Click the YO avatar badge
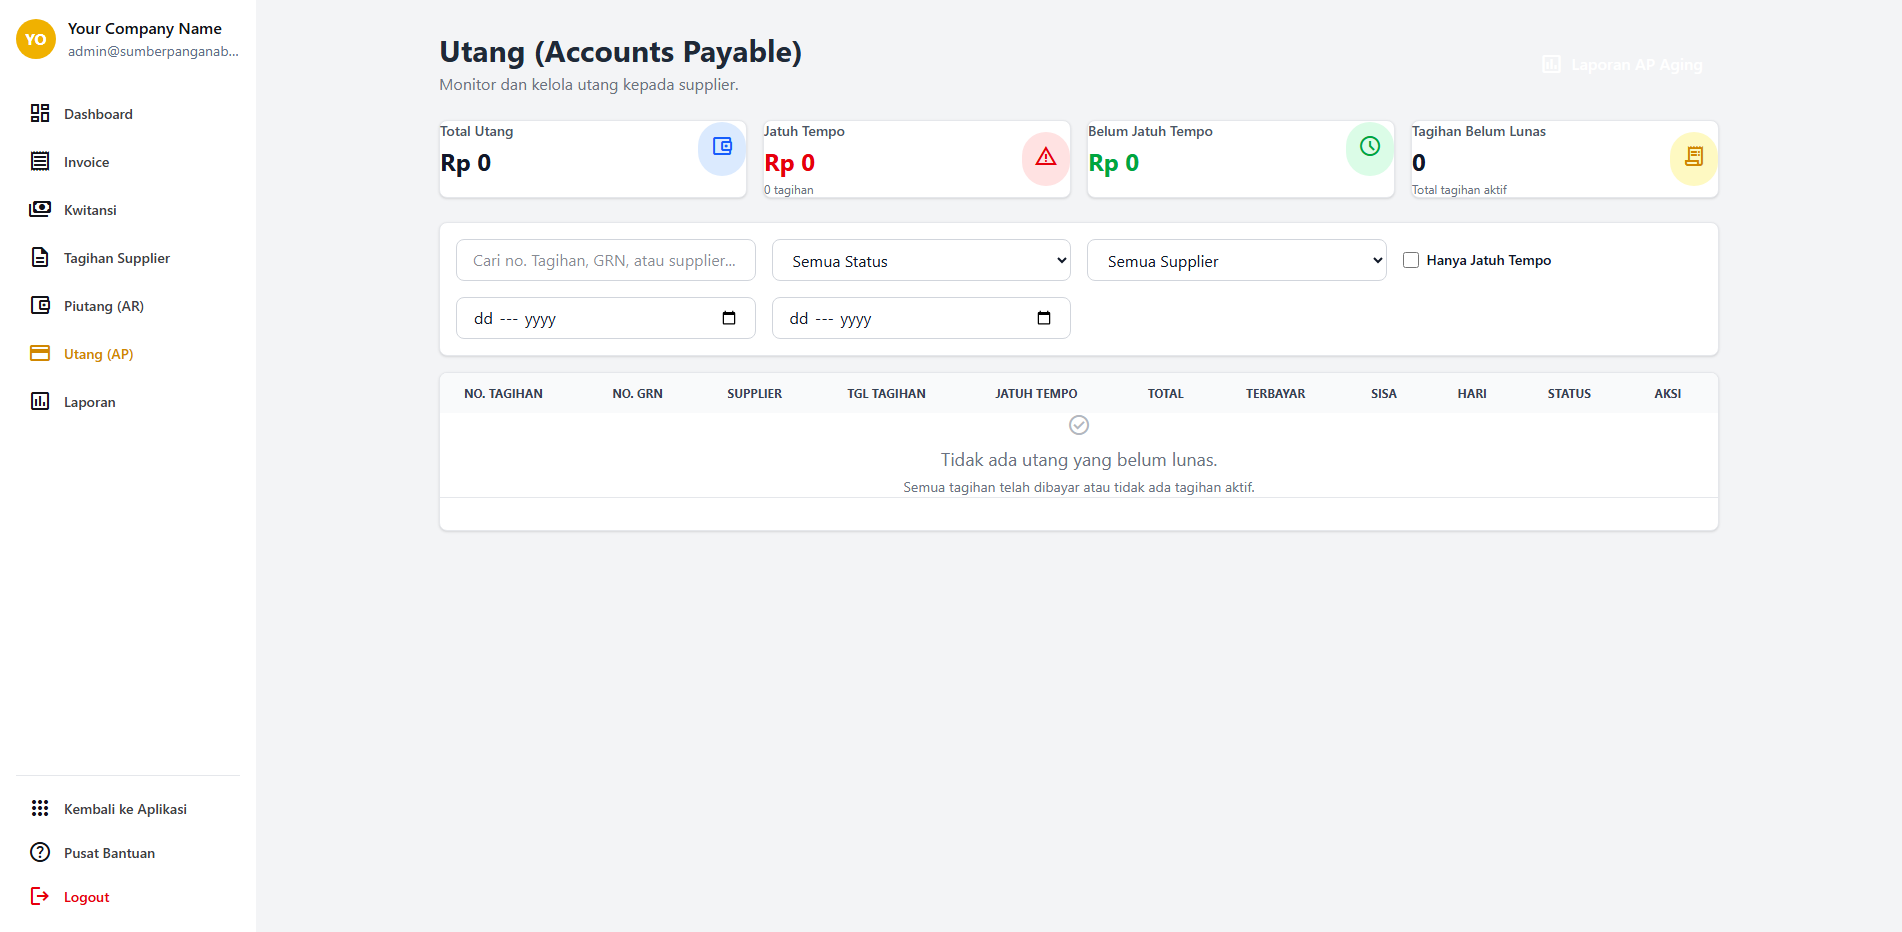Image resolution: width=1902 pixels, height=932 pixels. click(x=35, y=39)
